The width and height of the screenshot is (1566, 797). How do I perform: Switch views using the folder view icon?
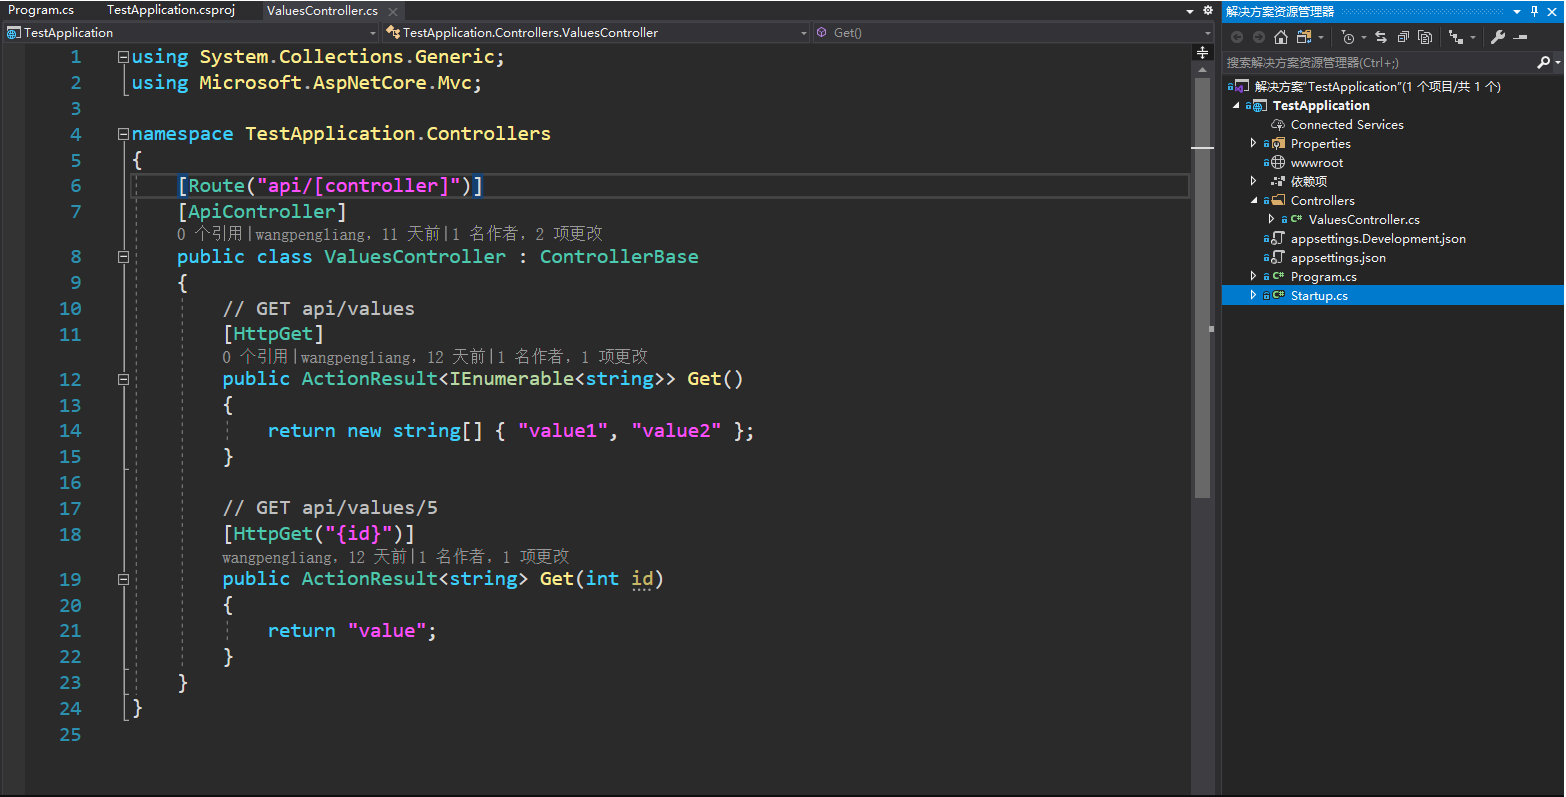pos(1304,37)
